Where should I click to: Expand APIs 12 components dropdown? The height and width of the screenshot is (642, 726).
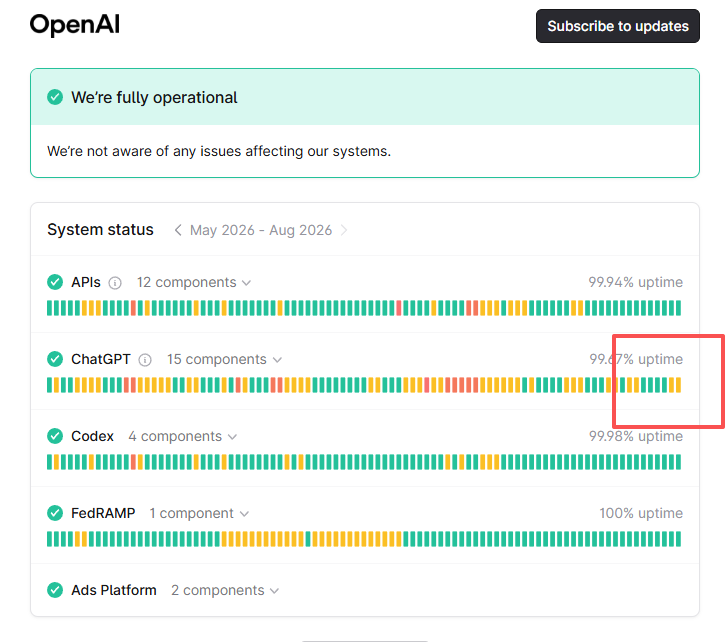[194, 282]
